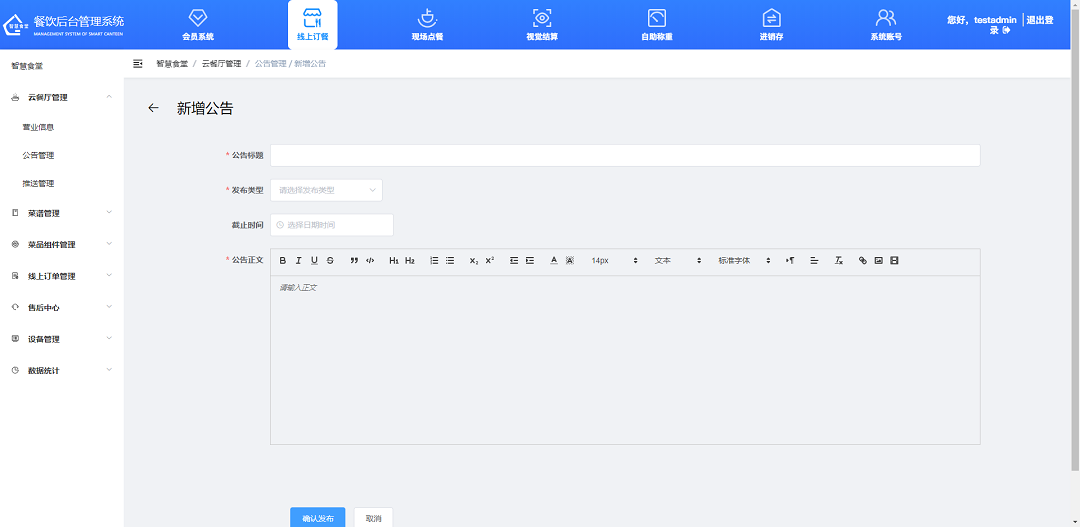Open the text color picker
The image size is (1080, 527).
pos(554,260)
